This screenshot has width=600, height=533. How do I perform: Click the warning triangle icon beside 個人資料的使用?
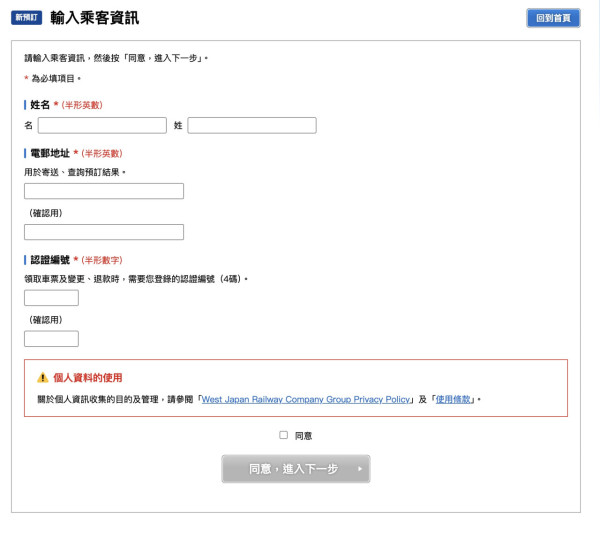click(x=42, y=378)
